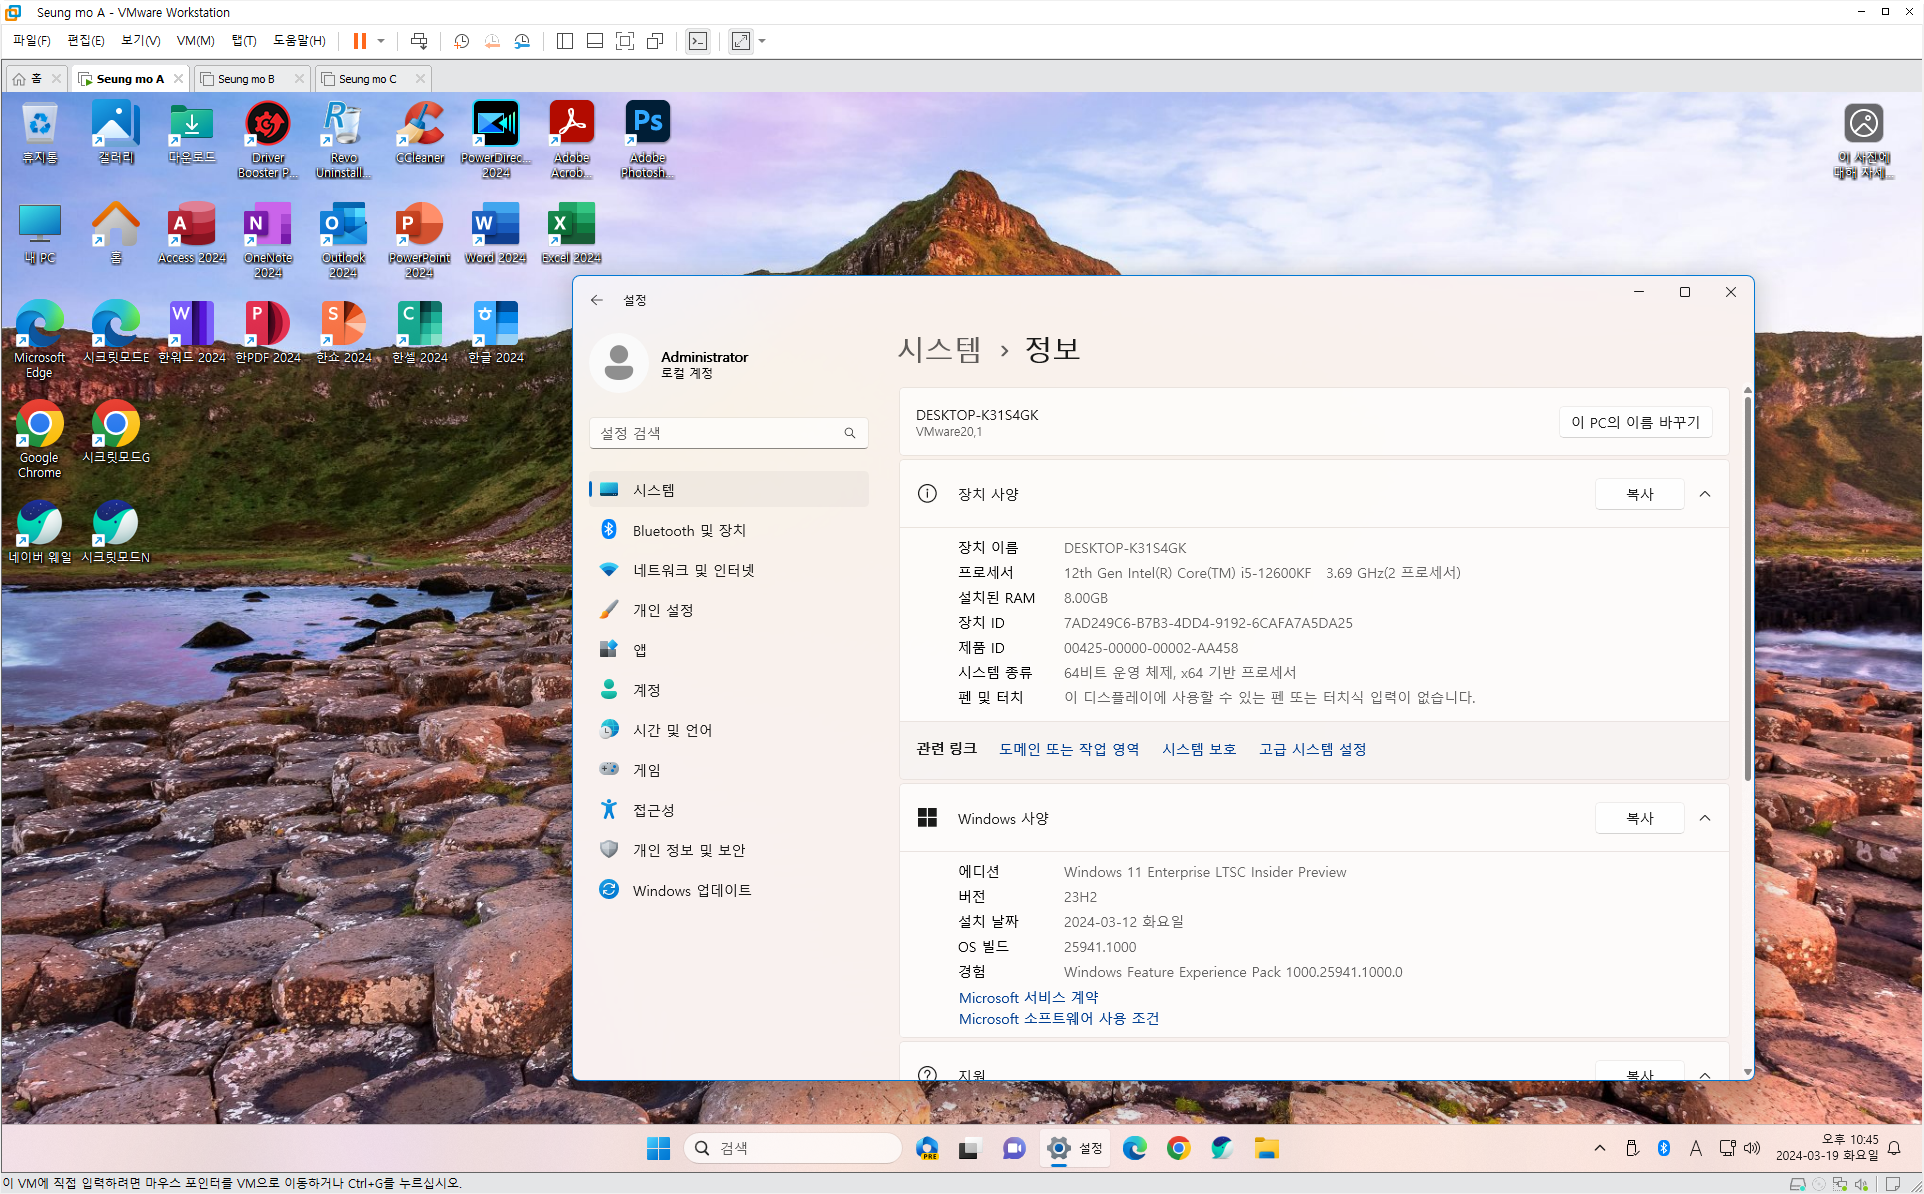Image resolution: width=1924 pixels, height=1194 pixels.
Task: Open the 고급 시스템 설정 link
Action: [1312, 749]
